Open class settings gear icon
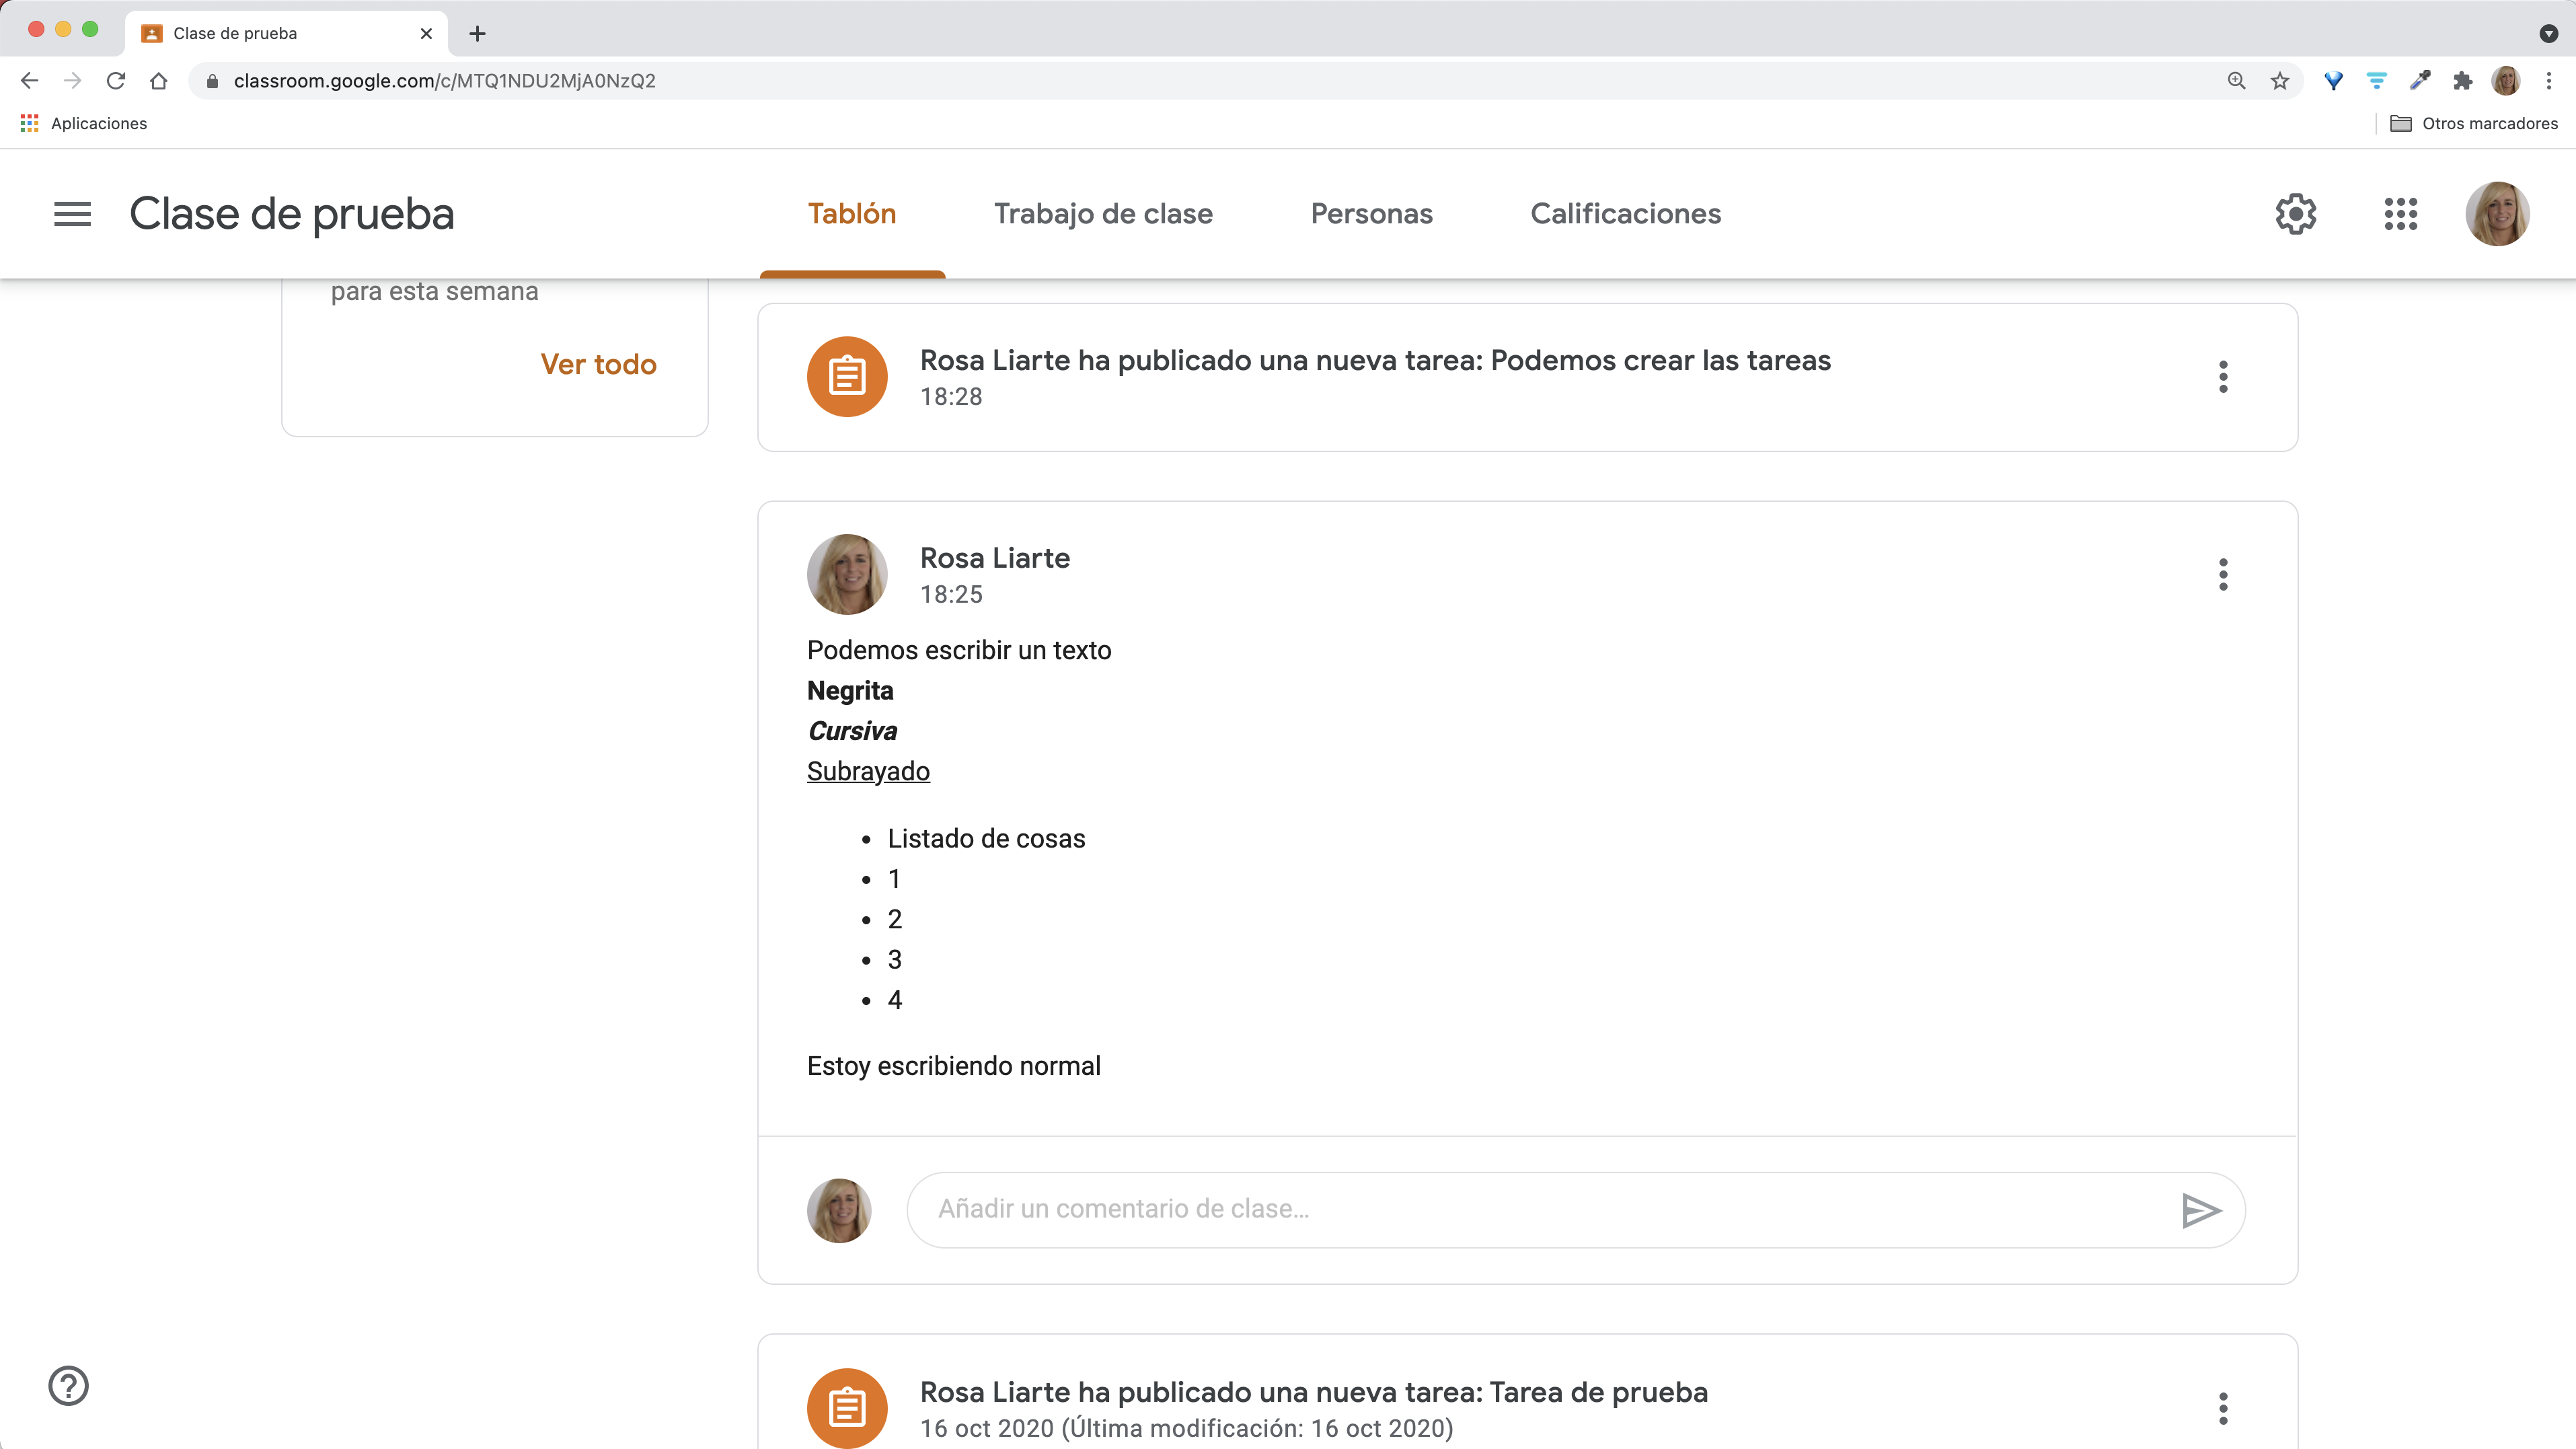The width and height of the screenshot is (2576, 1449). pyautogui.click(x=2296, y=214)
